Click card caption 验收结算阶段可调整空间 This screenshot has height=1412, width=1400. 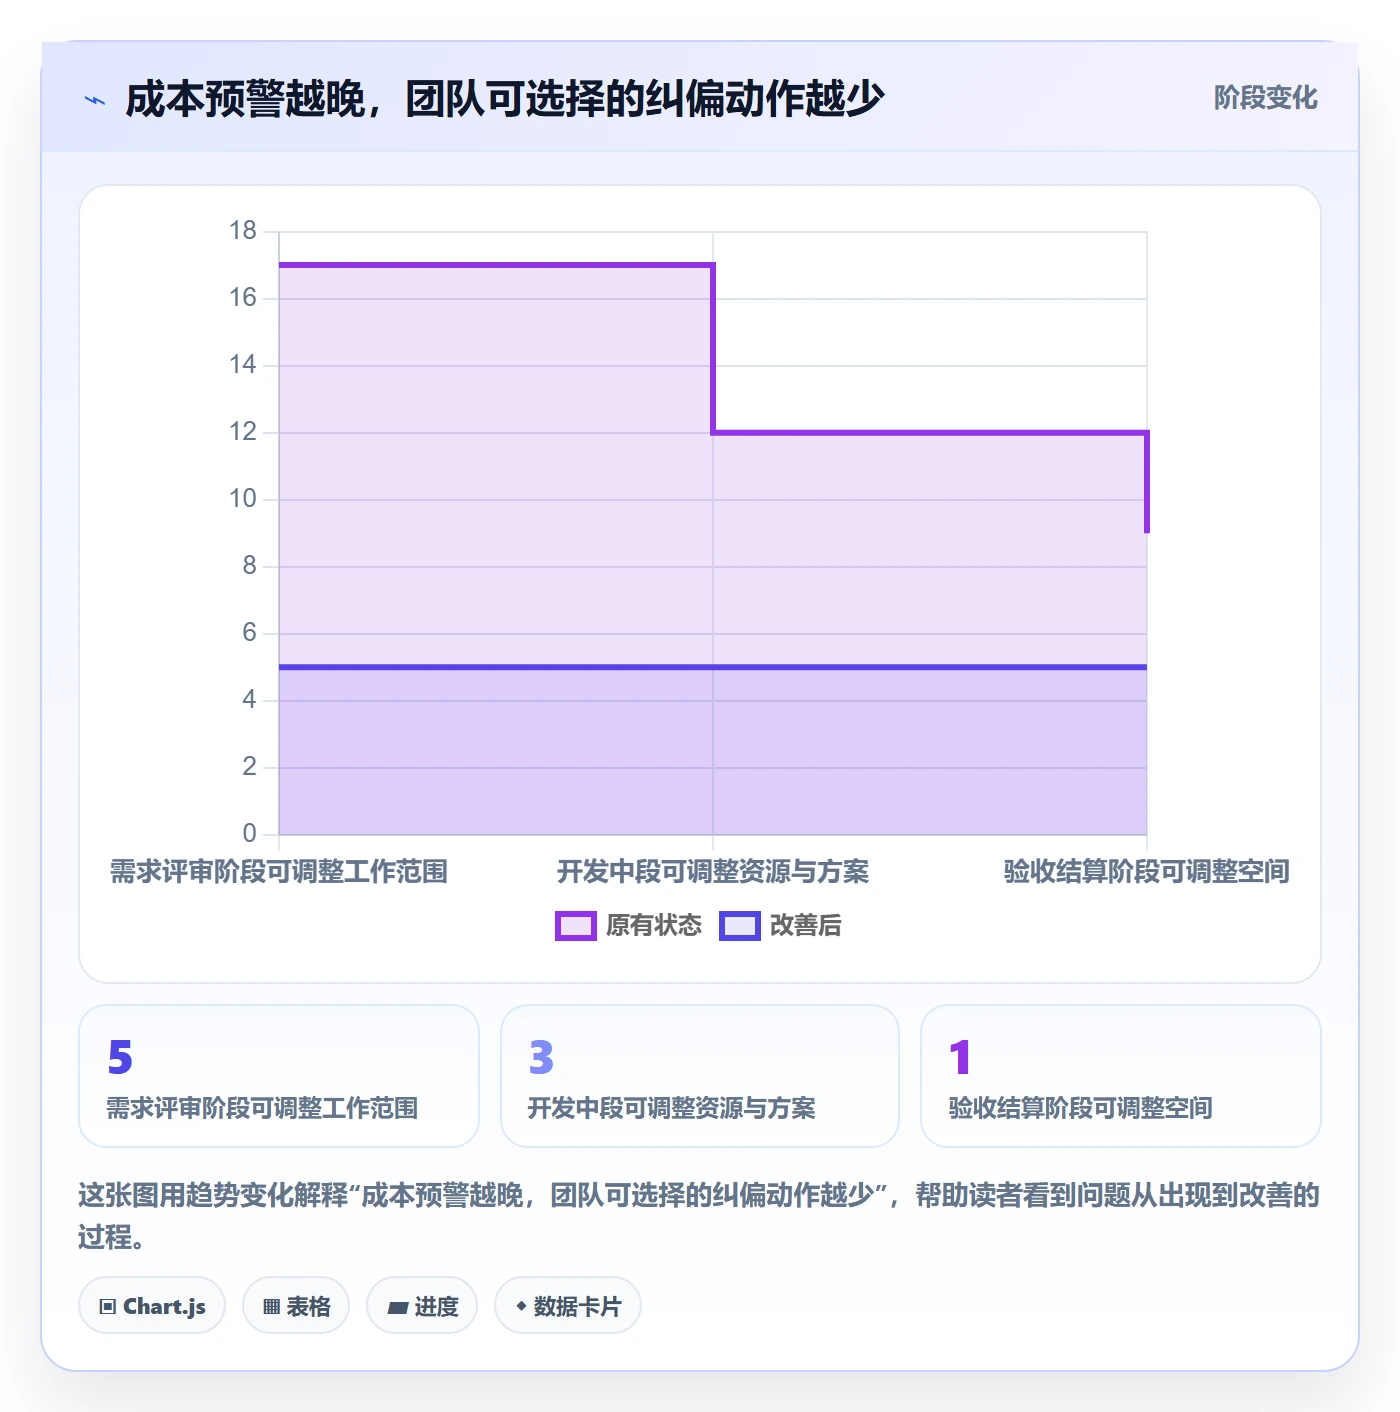pyautogui.click(x=1081, y=1108)
